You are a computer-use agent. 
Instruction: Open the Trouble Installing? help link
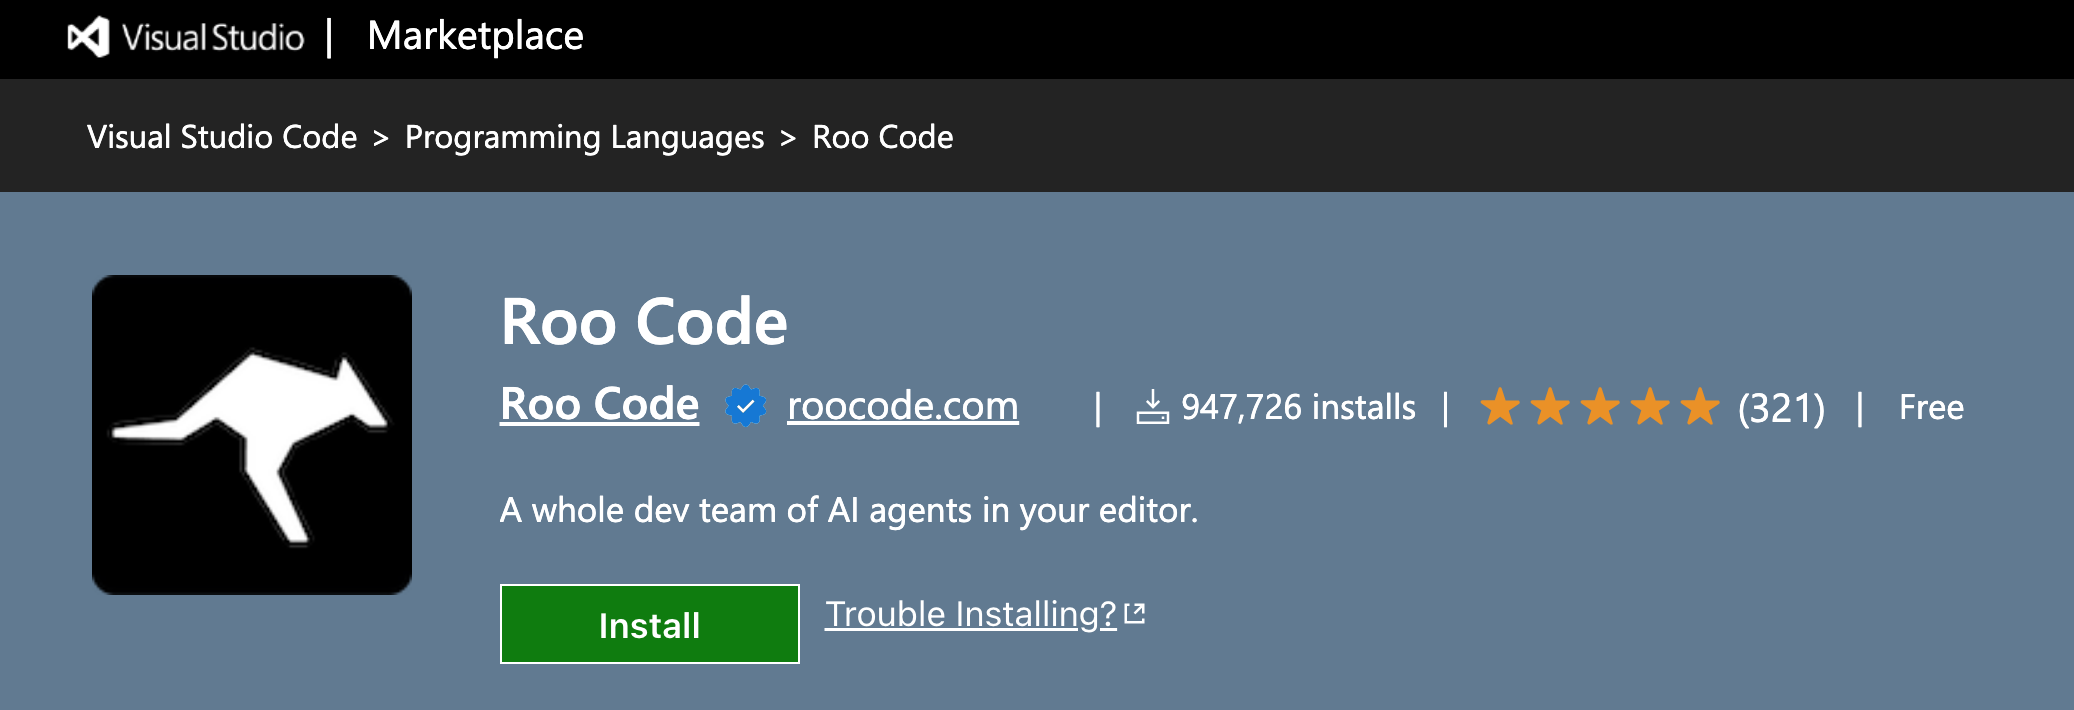[x=970, y=614]
